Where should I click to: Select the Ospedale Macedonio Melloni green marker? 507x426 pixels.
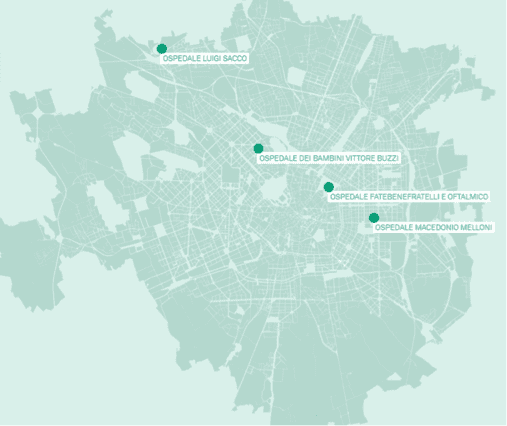[374, 218]
